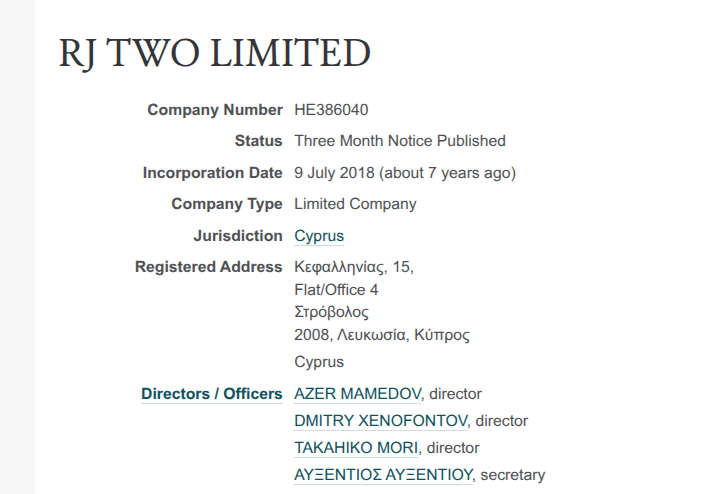Open director AZER MAMEDOV's profile link
724x494 pixels.
point(358,394)
